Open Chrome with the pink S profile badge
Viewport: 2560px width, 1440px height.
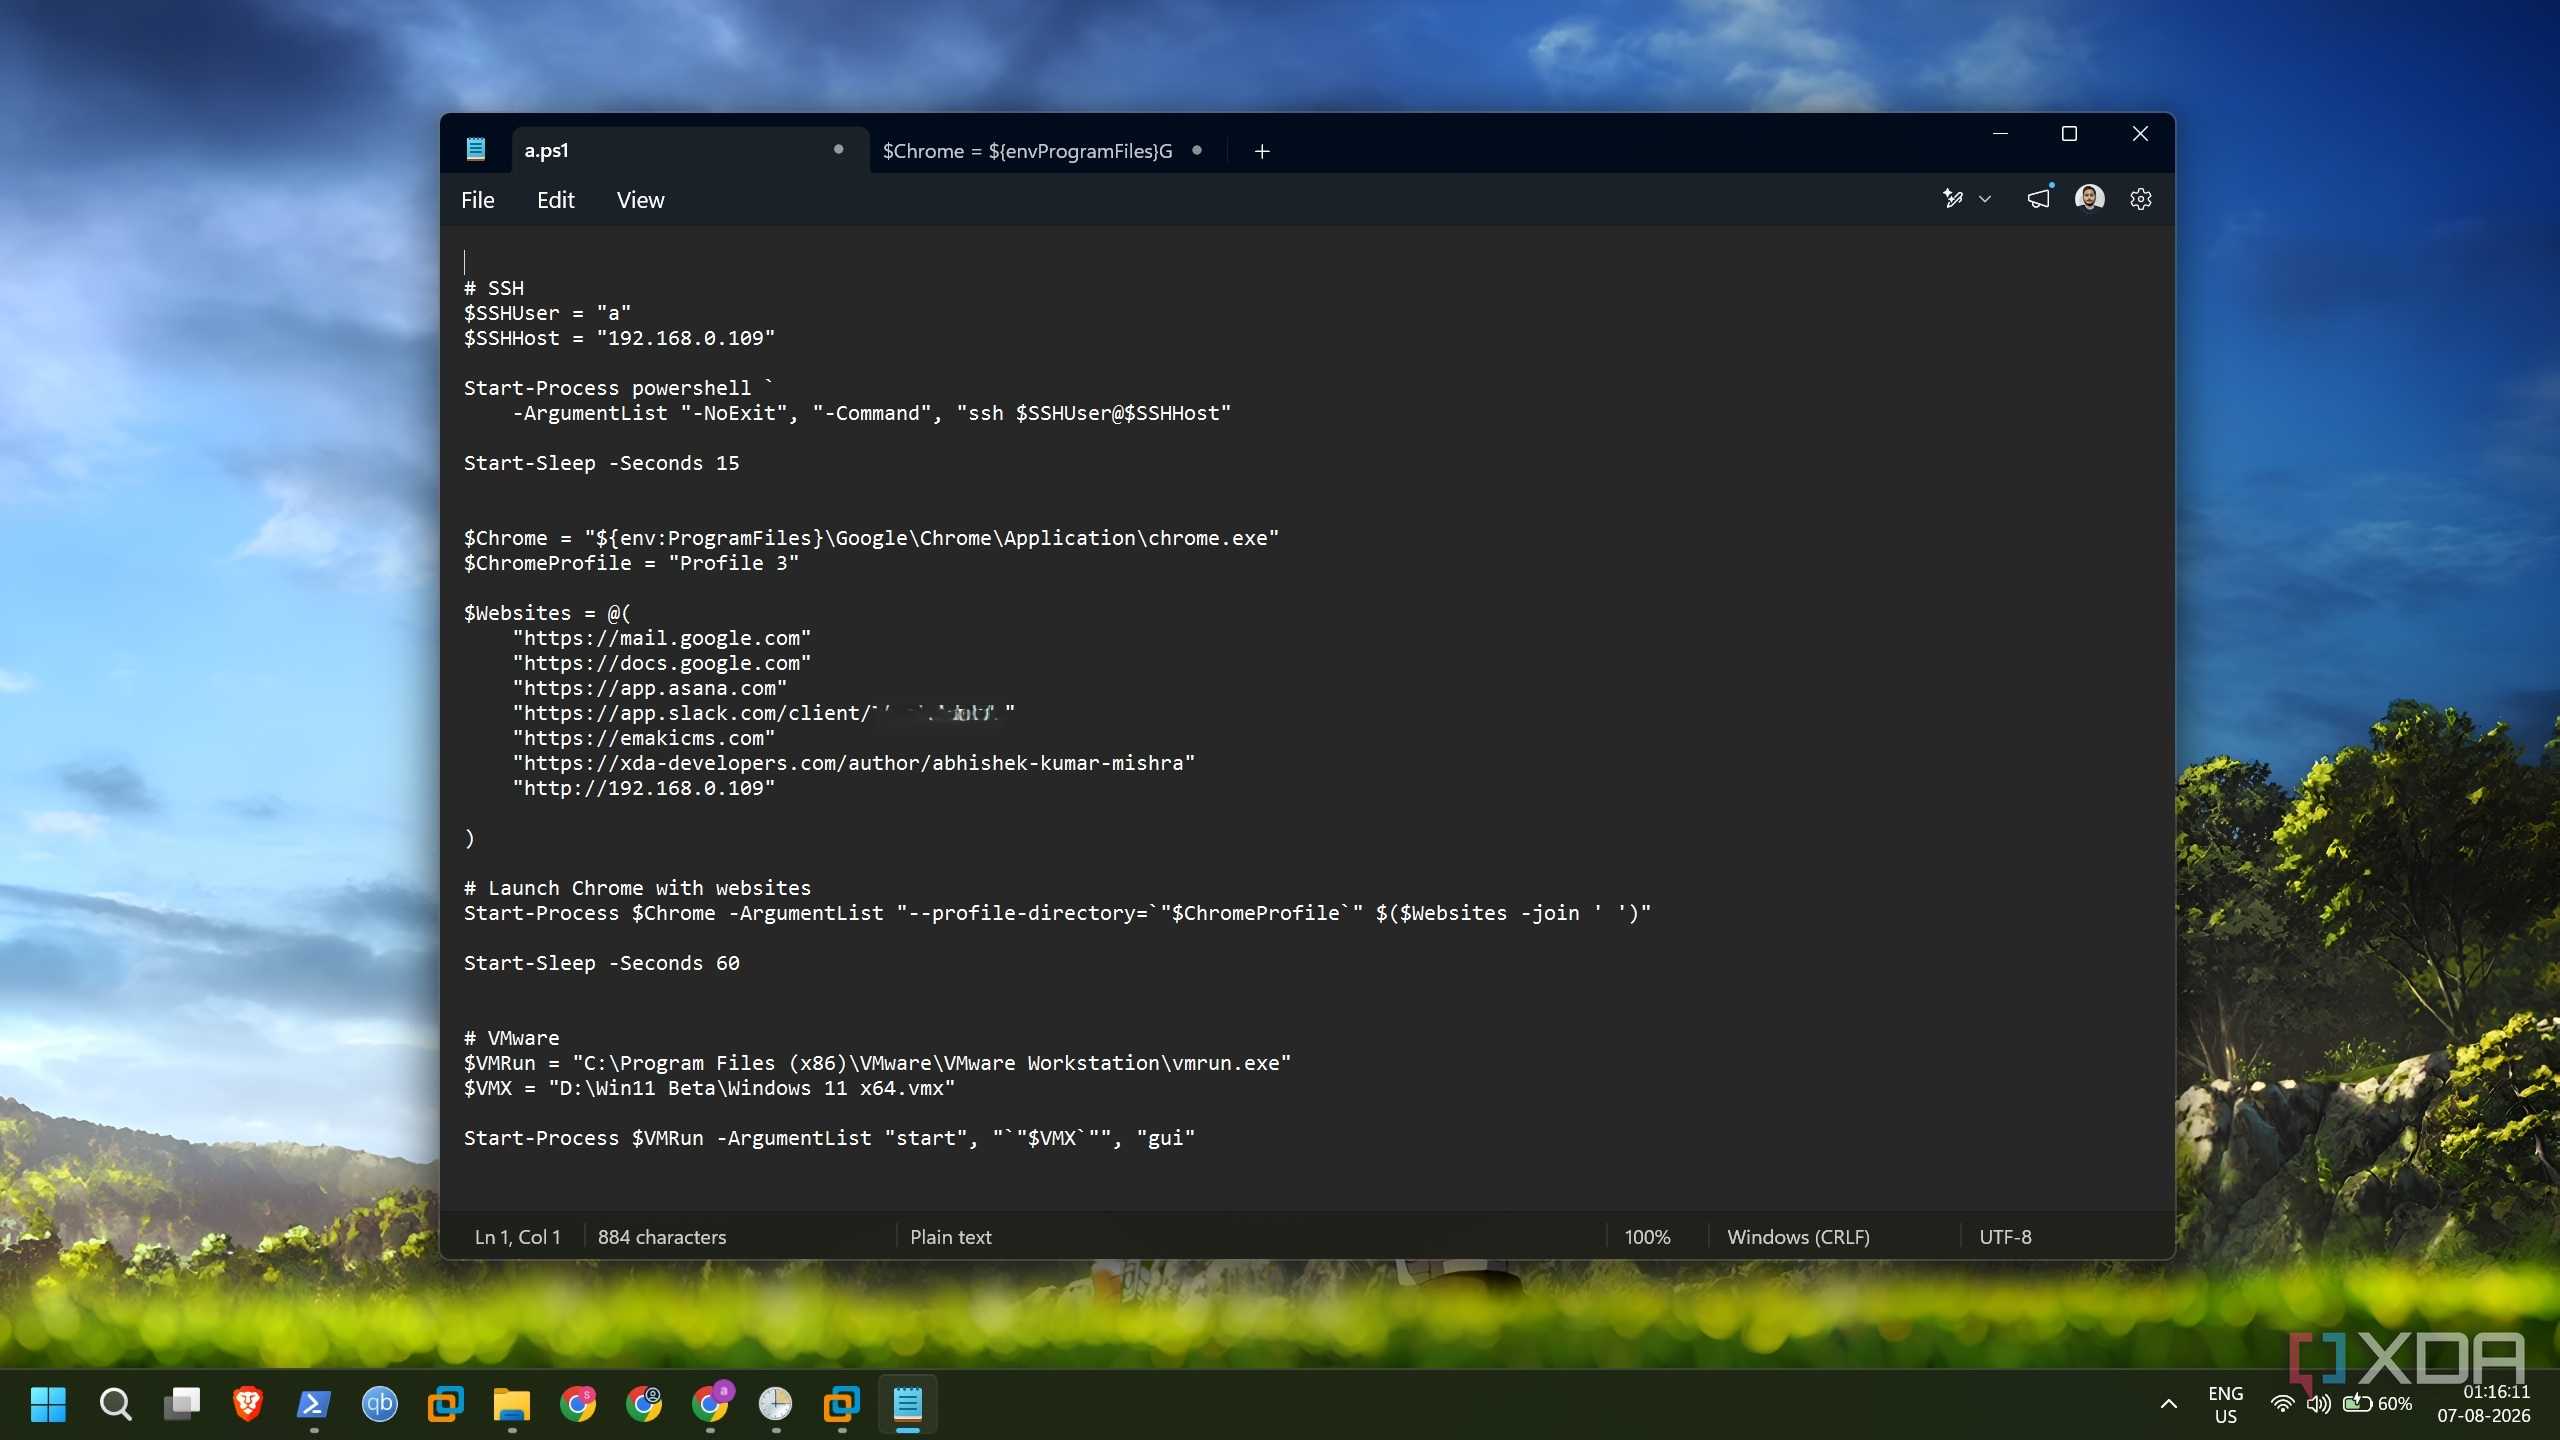[x=578, y=1404]
